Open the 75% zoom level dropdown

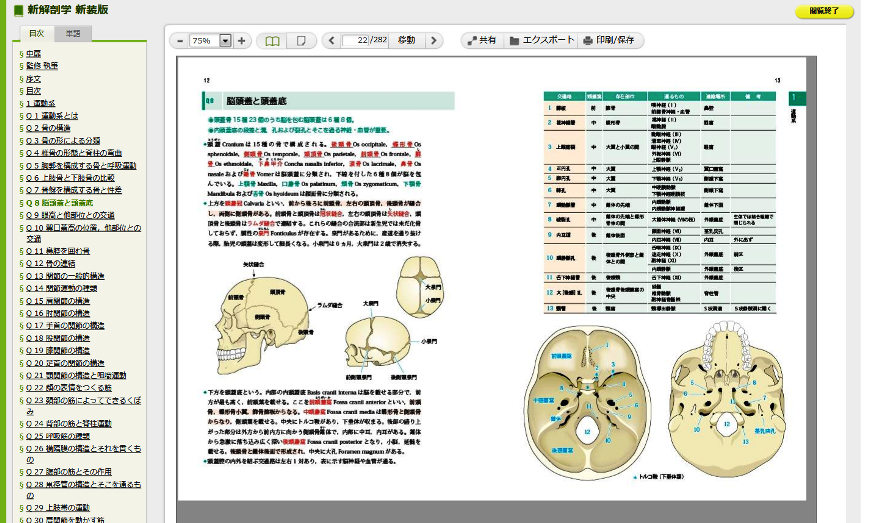coord(225,41)
